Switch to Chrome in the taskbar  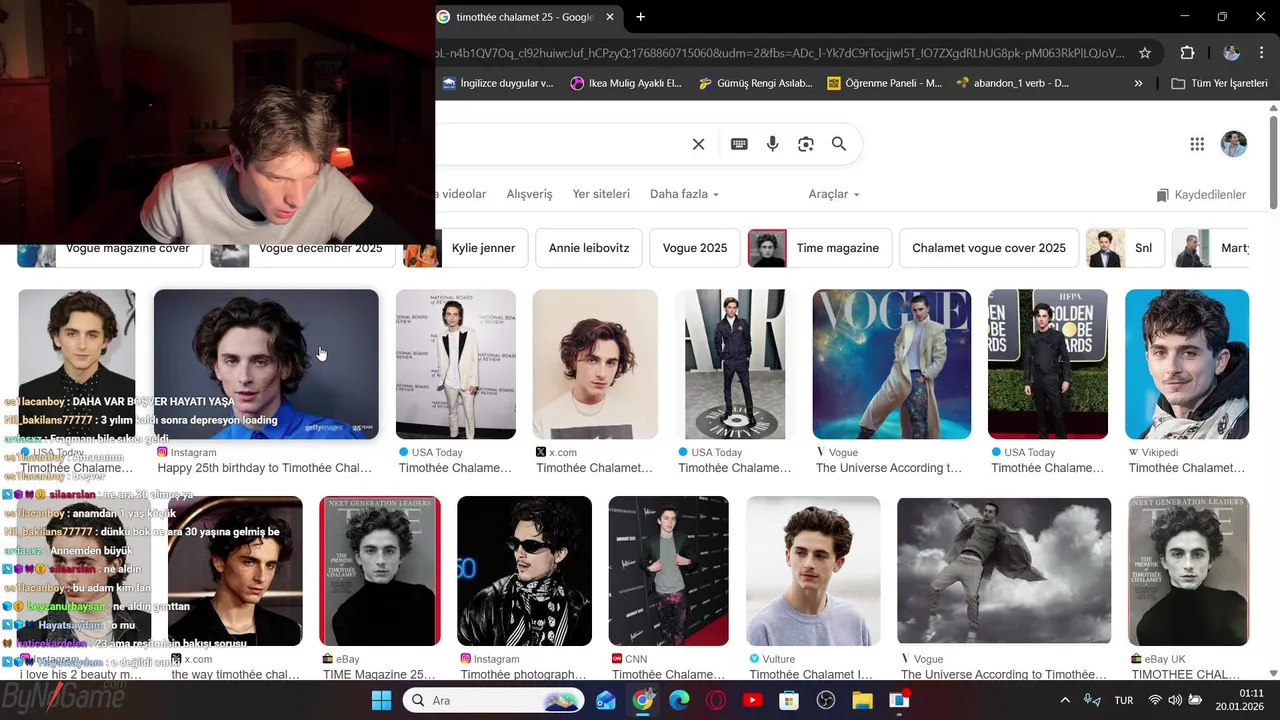coord(642,700)
